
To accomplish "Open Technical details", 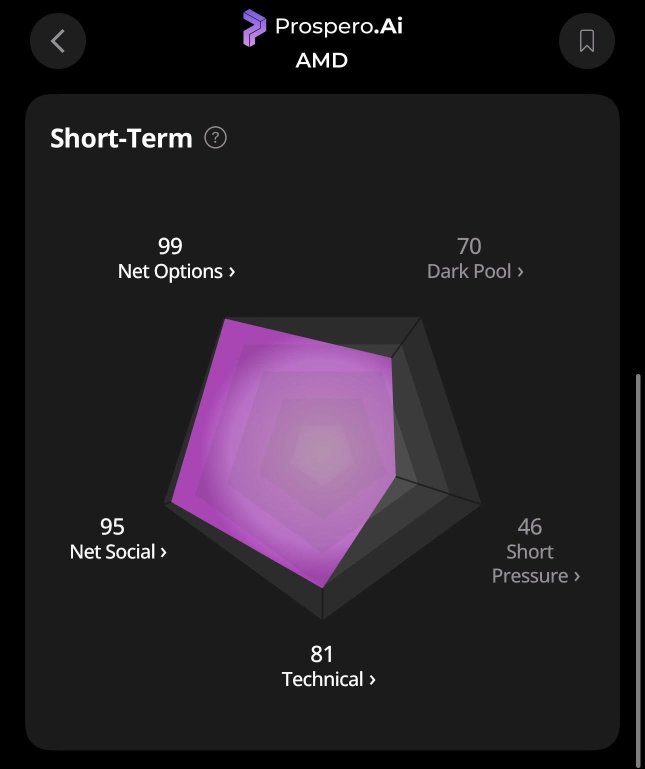I will click(x=328, y=679).
